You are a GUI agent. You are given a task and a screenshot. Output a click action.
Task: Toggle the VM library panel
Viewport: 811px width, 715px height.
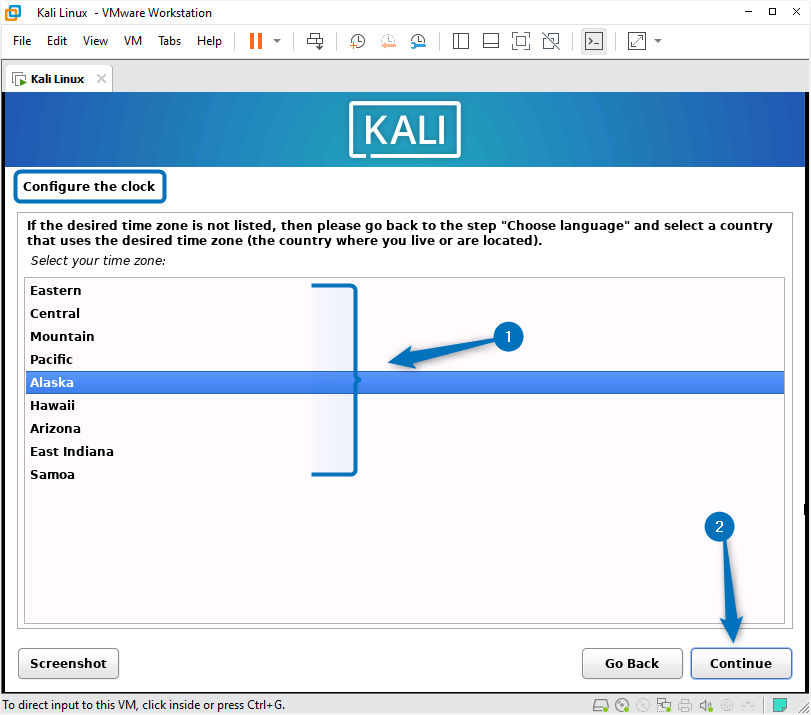461,41
